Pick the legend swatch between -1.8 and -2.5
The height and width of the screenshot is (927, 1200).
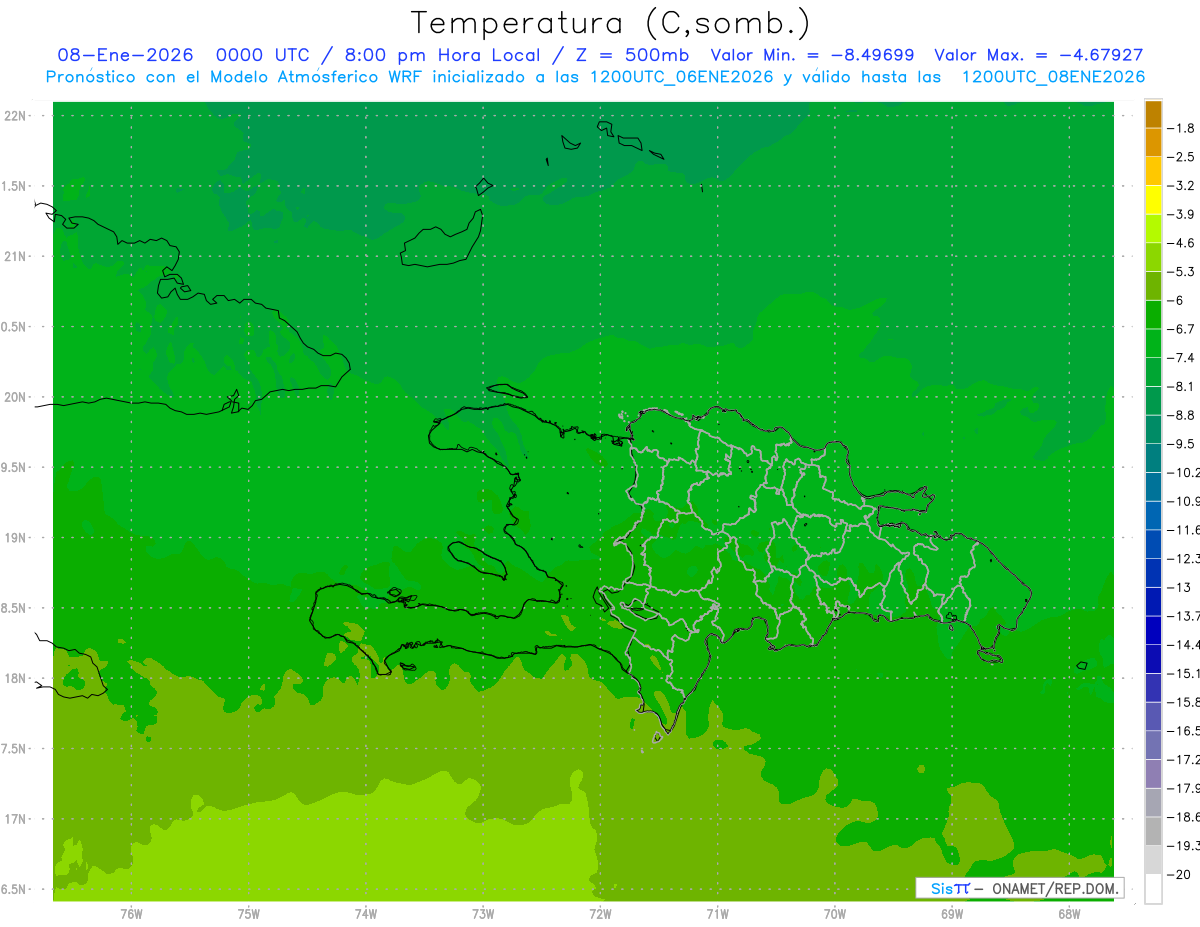tap(1153, 142)
